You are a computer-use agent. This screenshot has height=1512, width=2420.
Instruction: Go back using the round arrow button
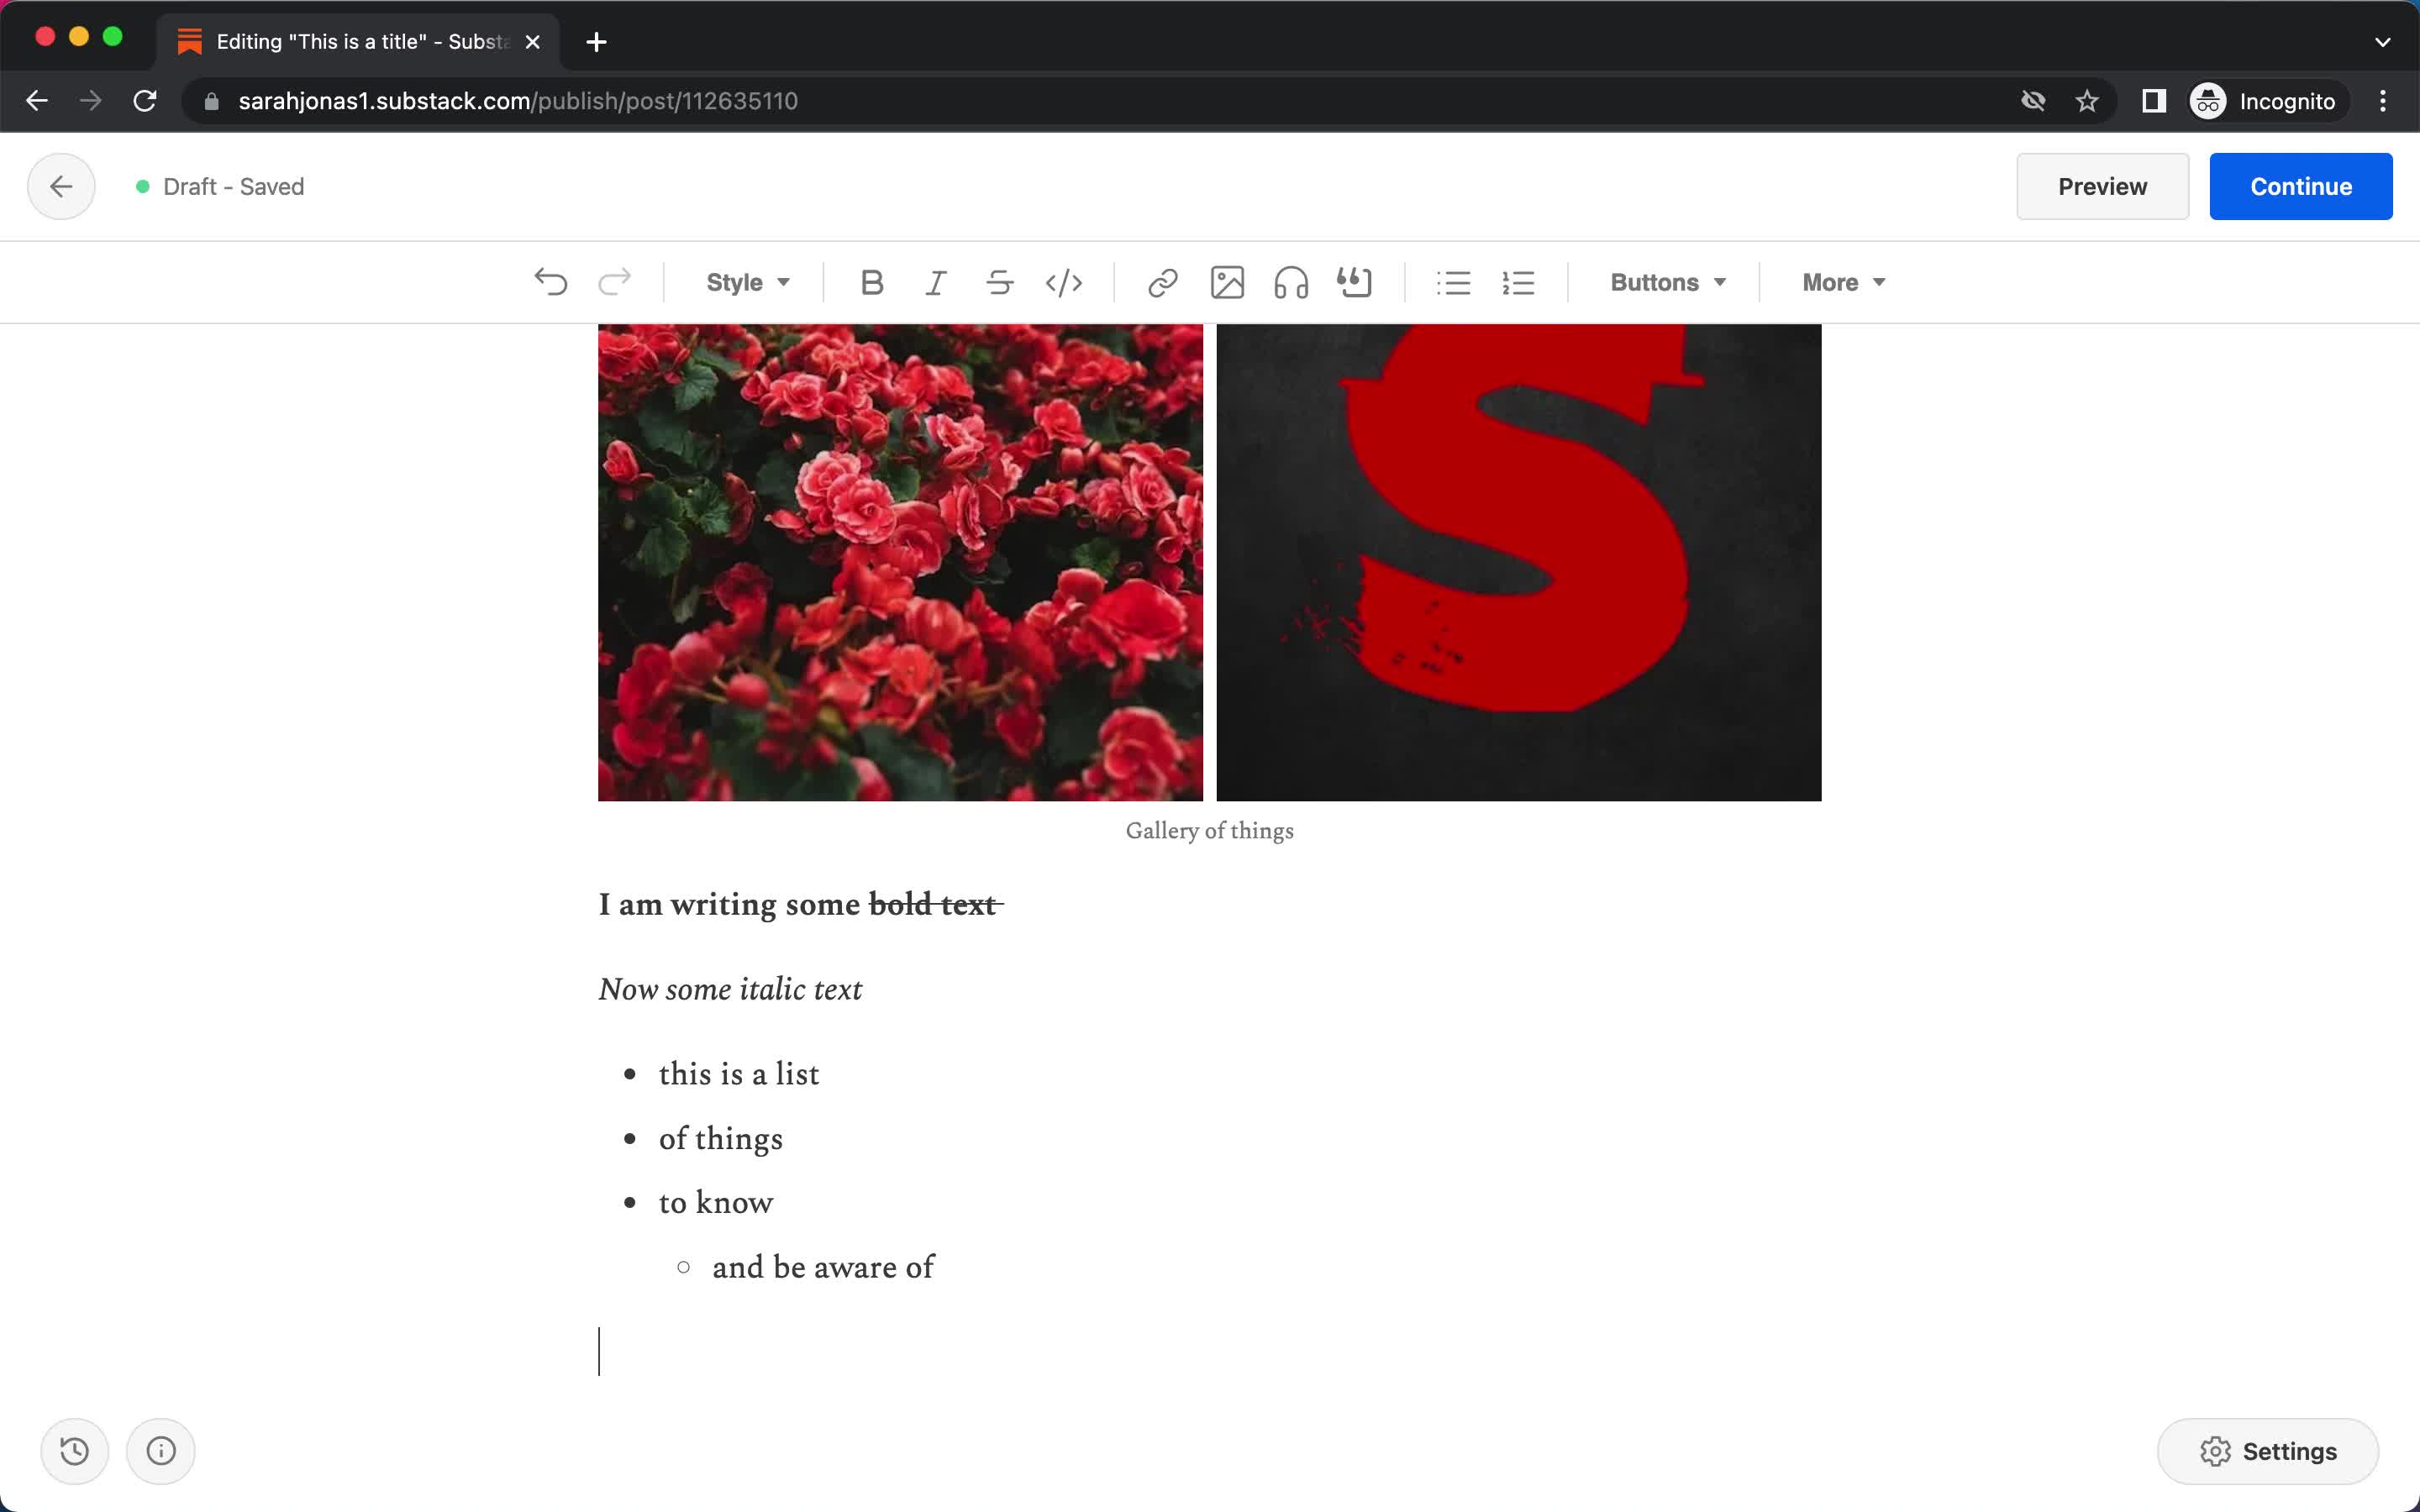point(61,186)
